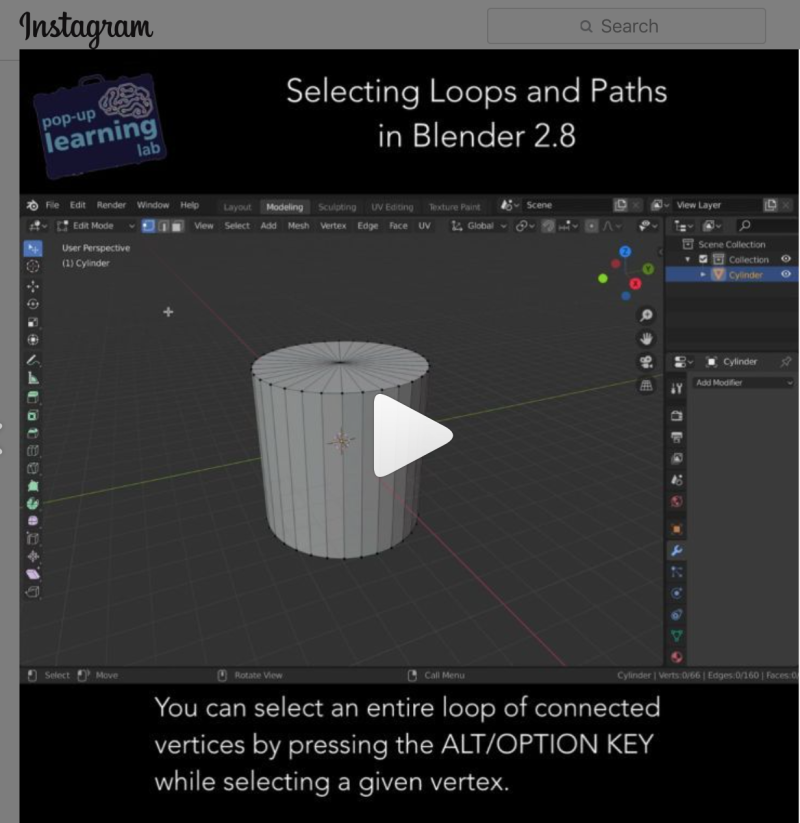Enable face select mode
Viewport: 800px width, 823px height.
click(x=177, y=226)
